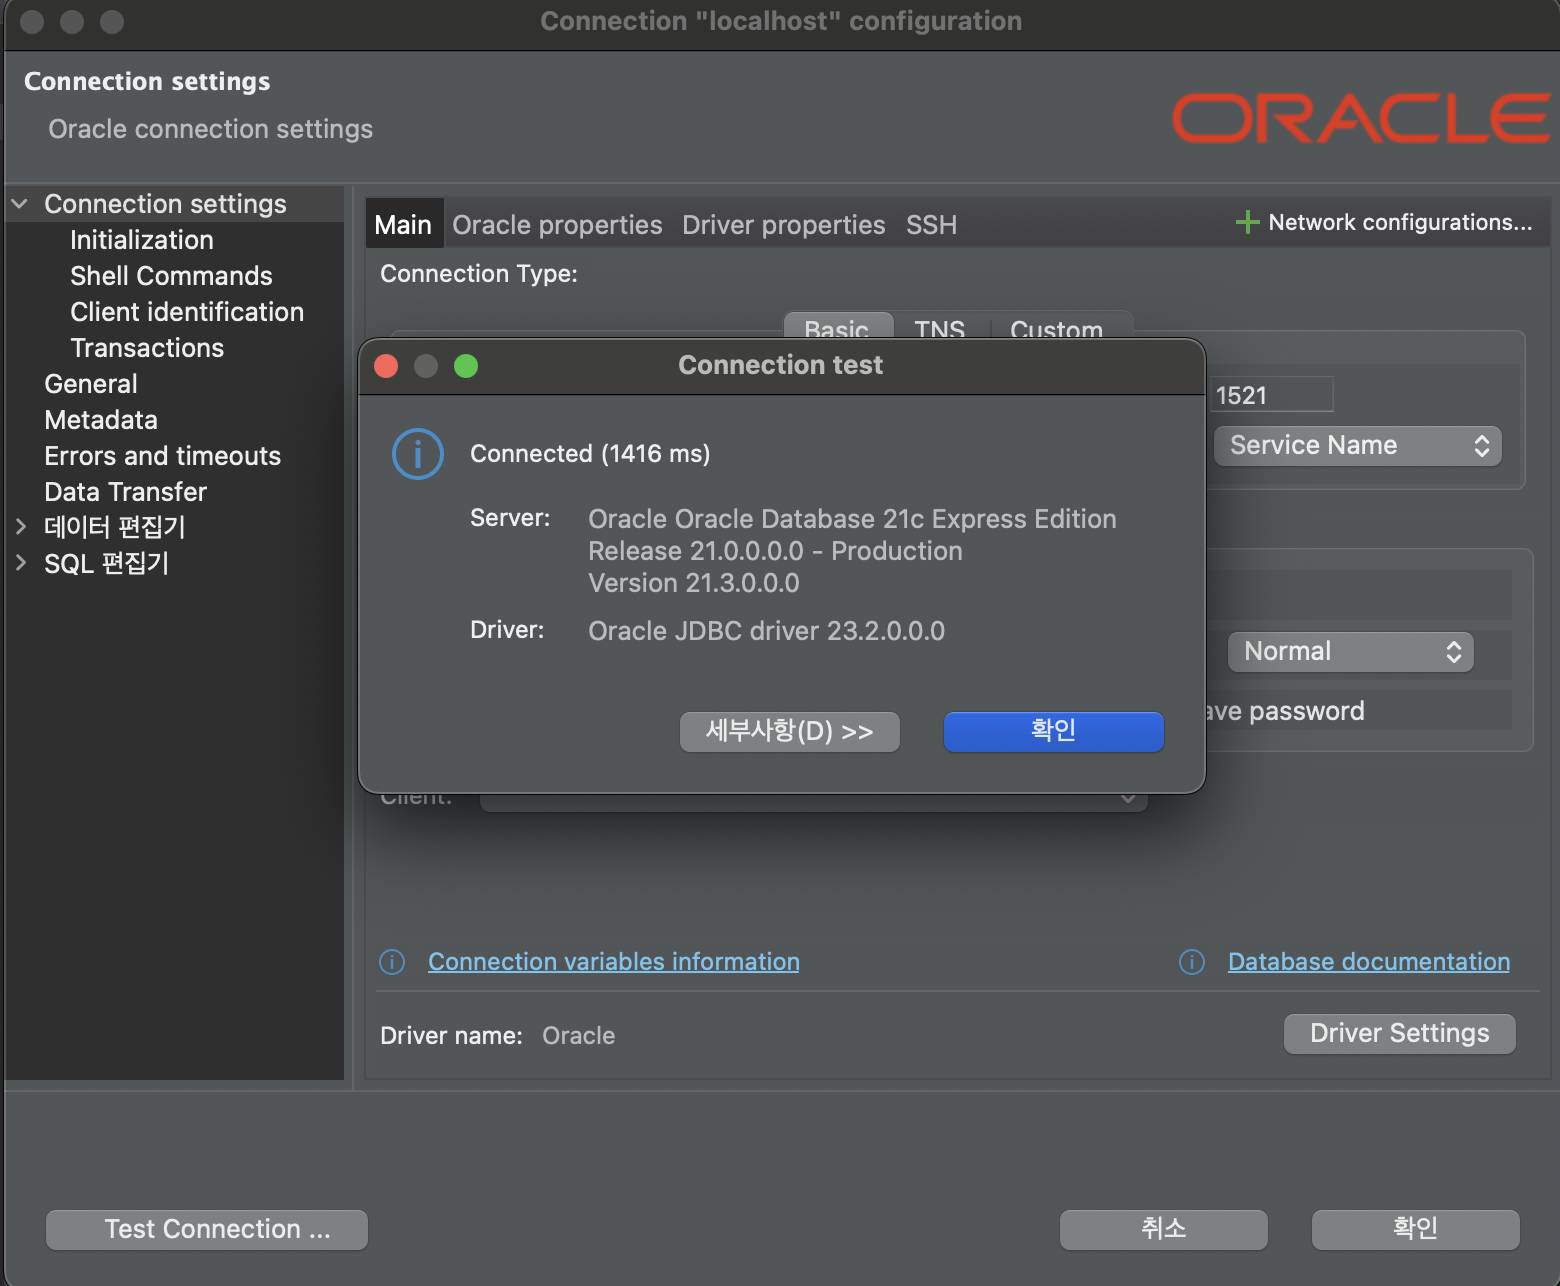Select the Custom connection type

(x=1056, y=328)
